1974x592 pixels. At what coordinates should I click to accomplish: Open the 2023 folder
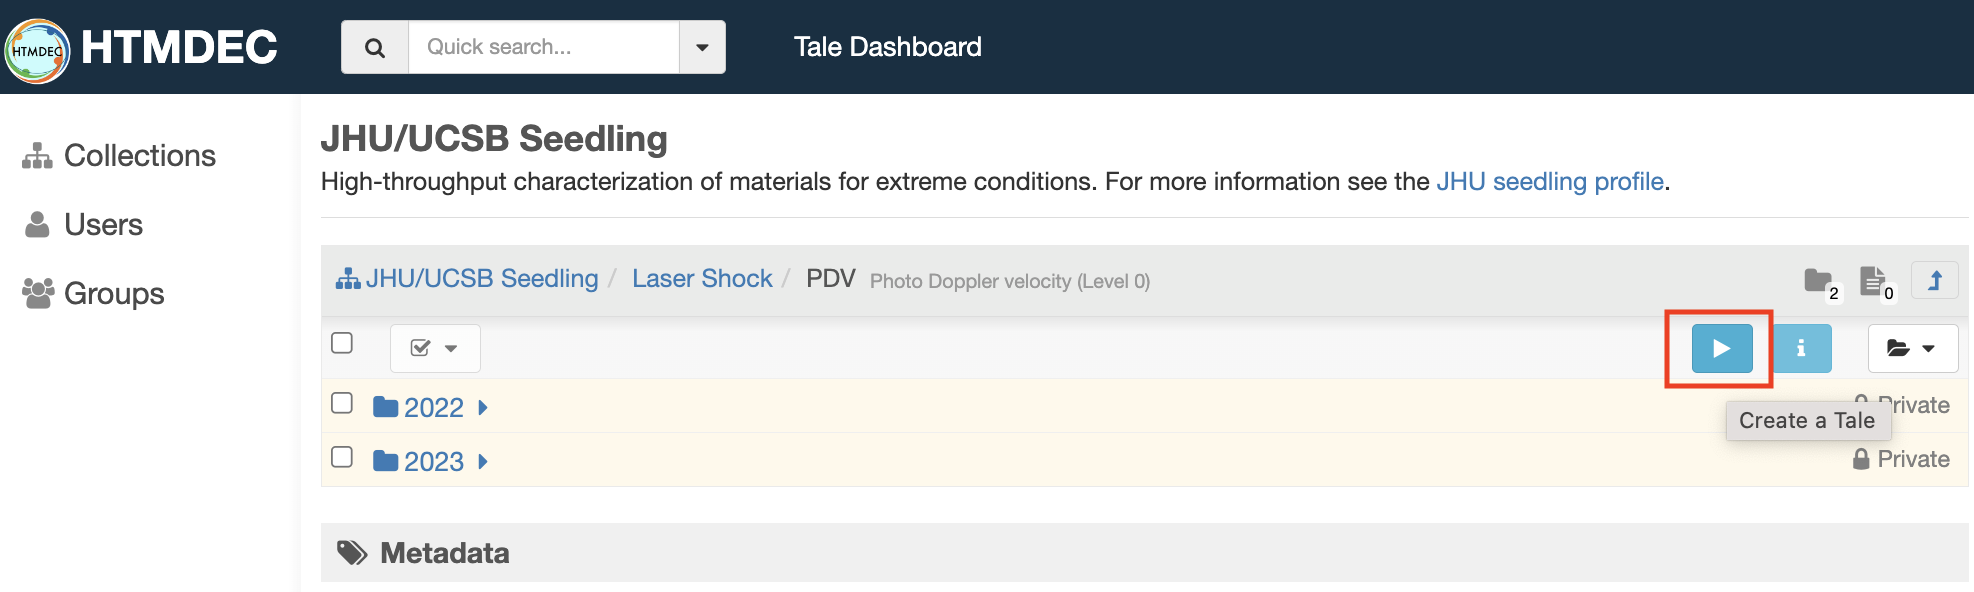(433, 461)
